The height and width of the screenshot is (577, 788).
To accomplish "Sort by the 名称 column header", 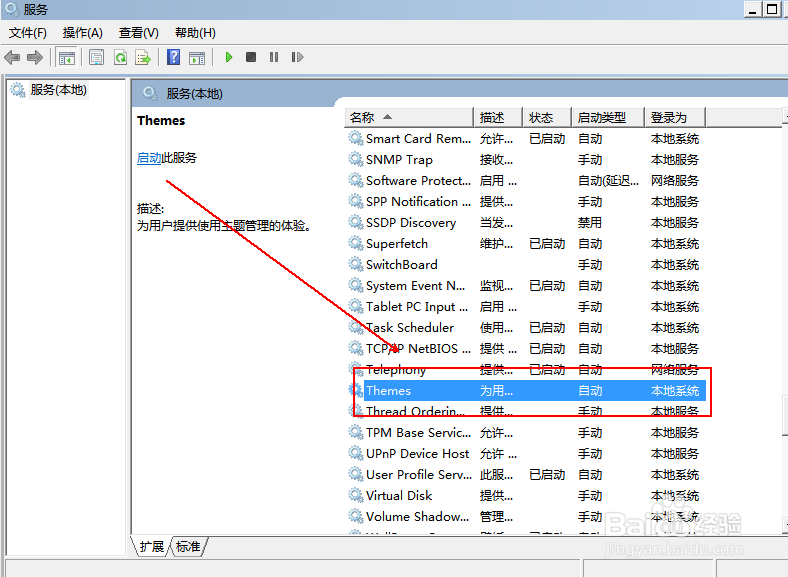I will 409,118.
